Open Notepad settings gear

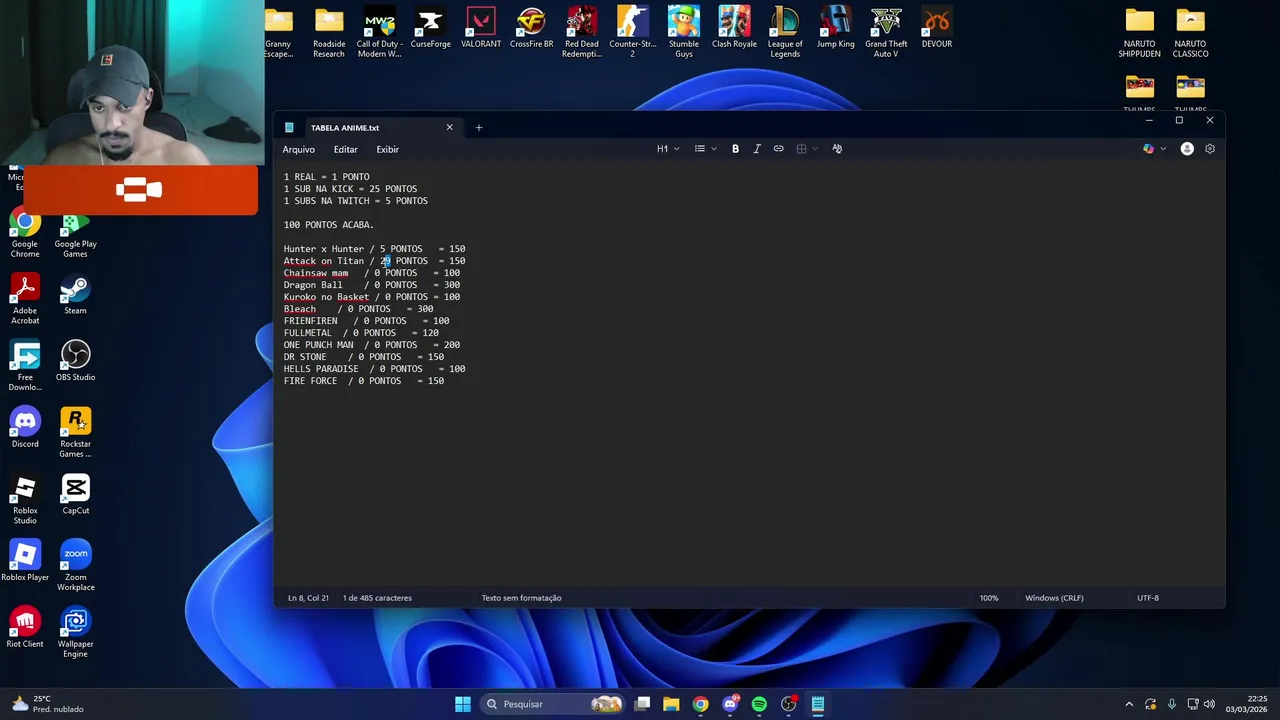click(x=1209, y=149)
